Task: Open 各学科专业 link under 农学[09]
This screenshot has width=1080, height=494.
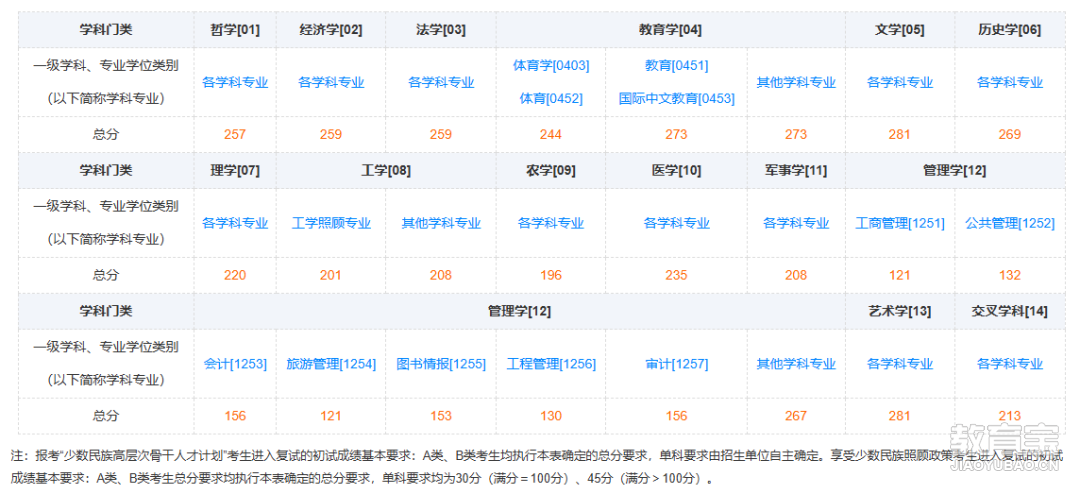Action: pyautogui.click(x=551, y=223)
